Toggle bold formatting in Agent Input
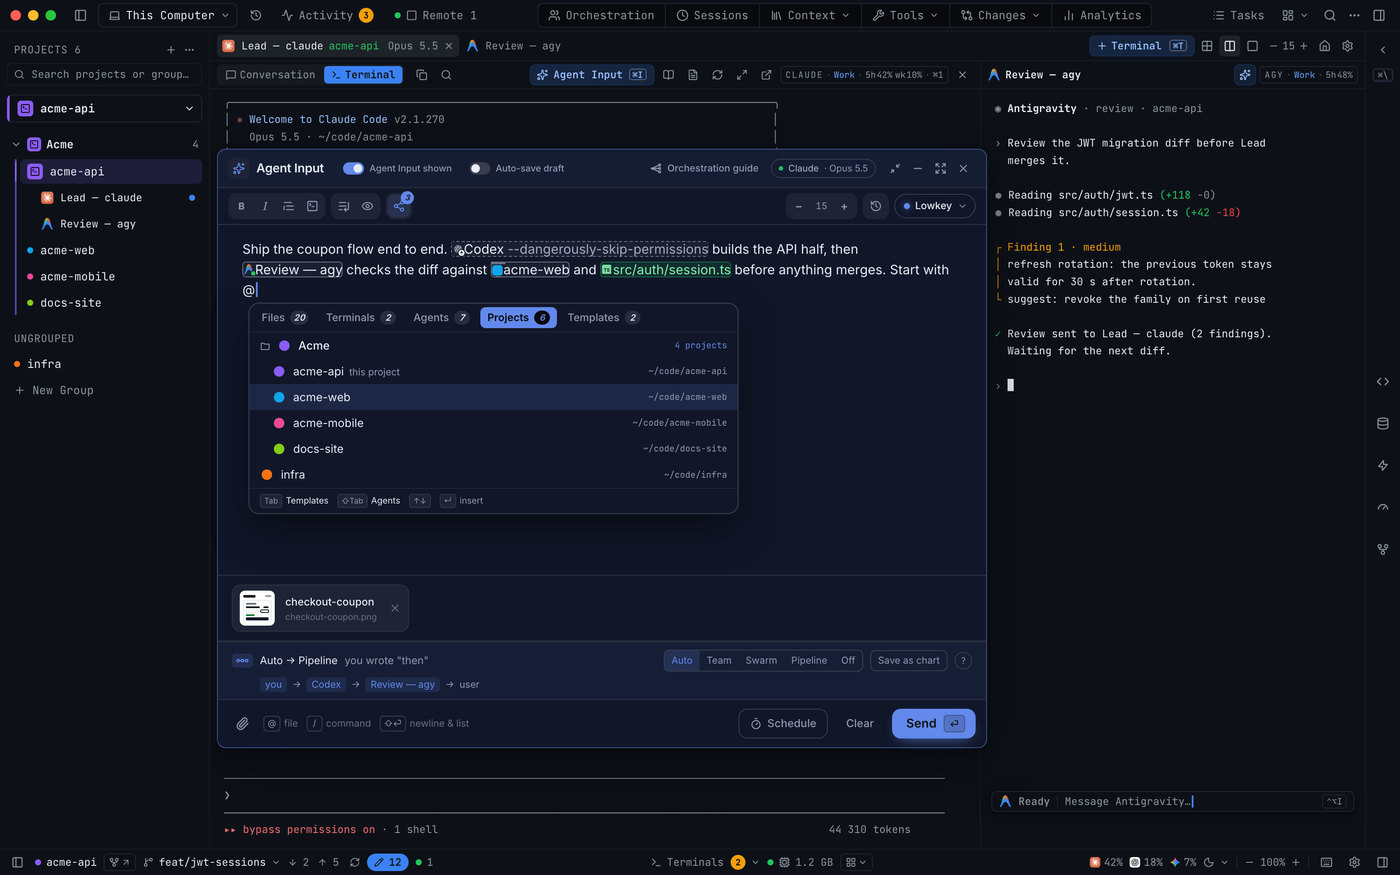The image size is (1400, 875). (241, 206)
